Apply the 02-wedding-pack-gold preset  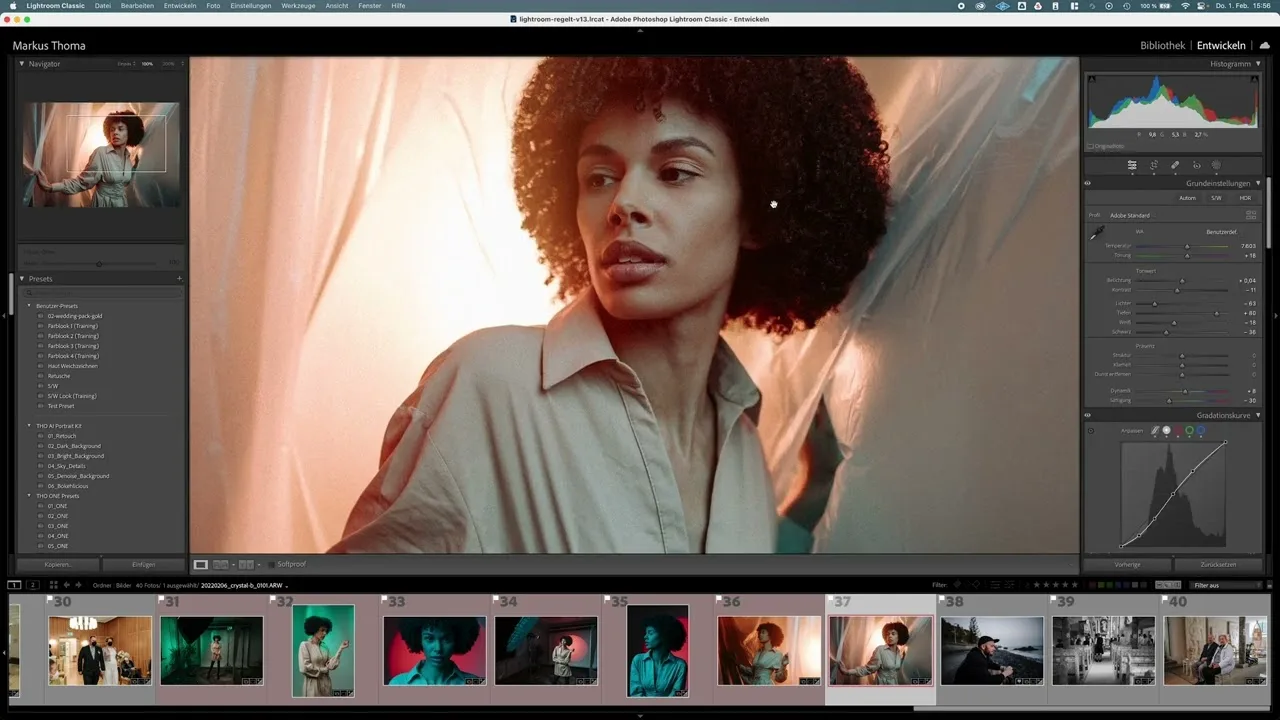[75, 316]
